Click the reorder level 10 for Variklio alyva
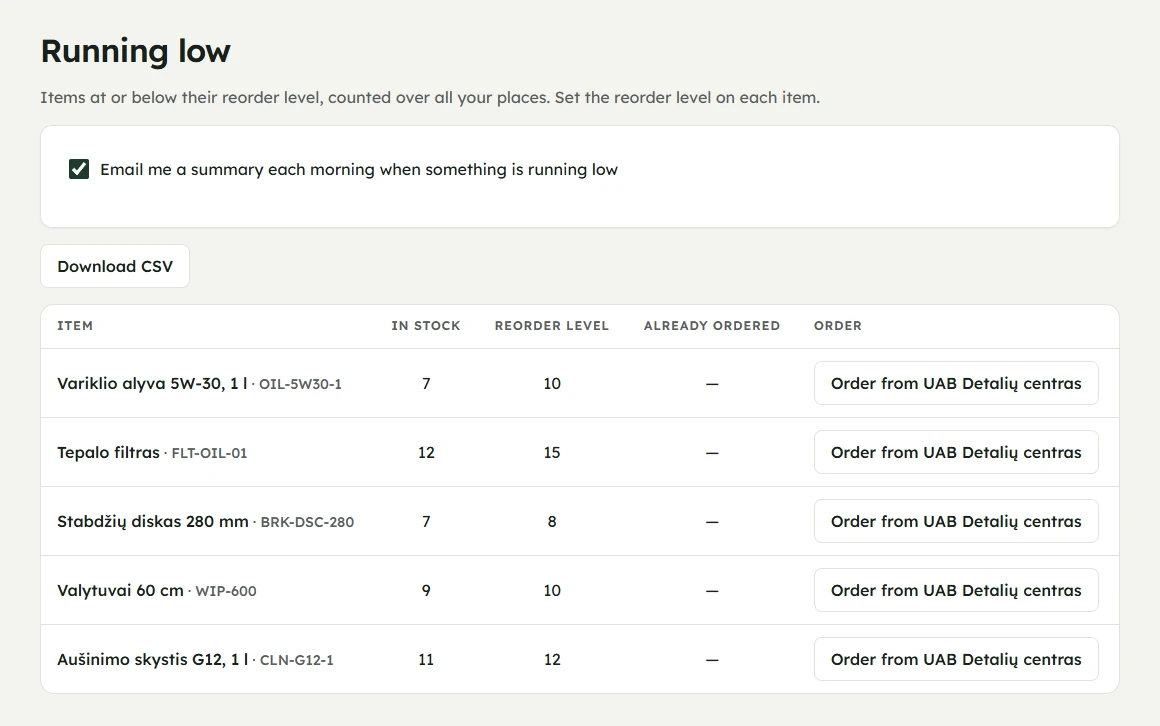This screenshot has height=726, width=1160. (552, 383)
